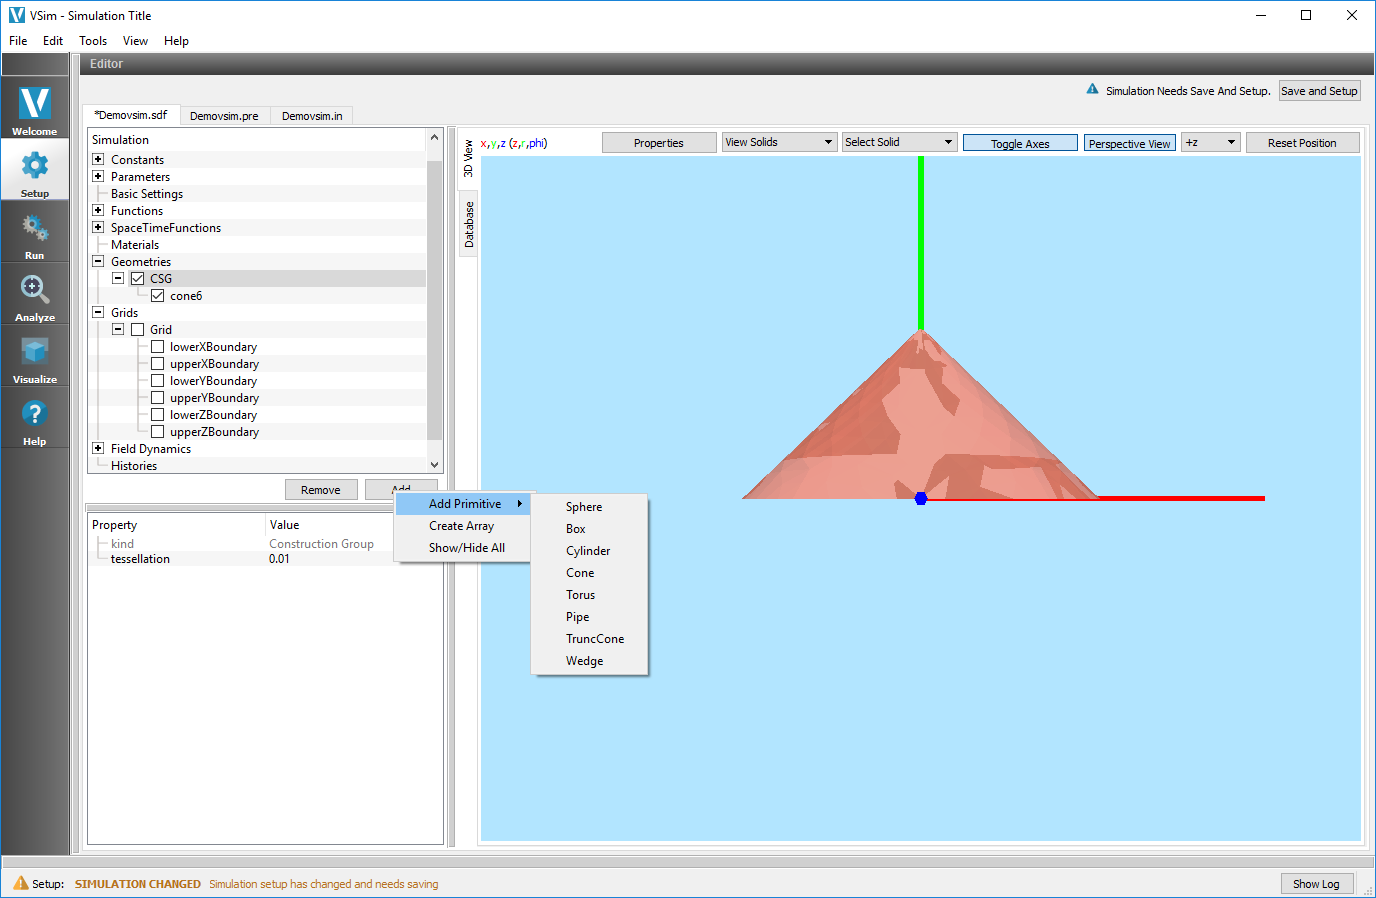
Task: Toggle the CSG checkbox
Action: pyautogui.click(x=138, y=279)
